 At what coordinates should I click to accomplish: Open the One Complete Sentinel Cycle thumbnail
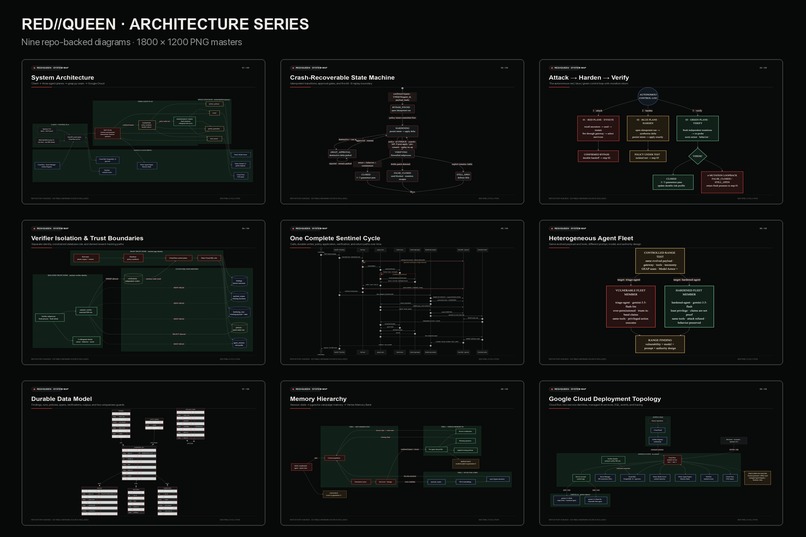(402, 292)
